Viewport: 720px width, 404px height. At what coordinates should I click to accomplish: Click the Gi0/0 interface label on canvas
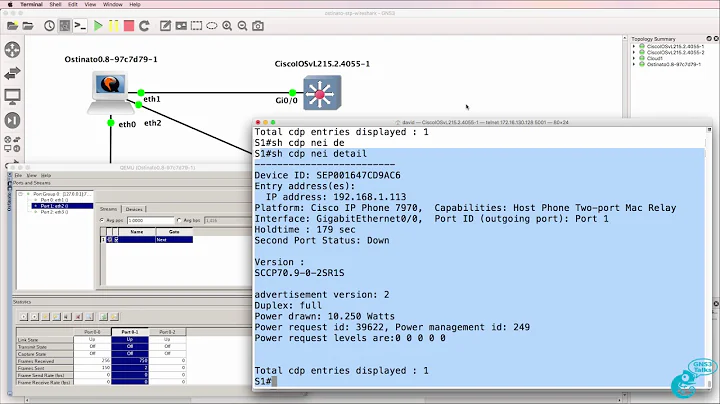tap(286, 100)
